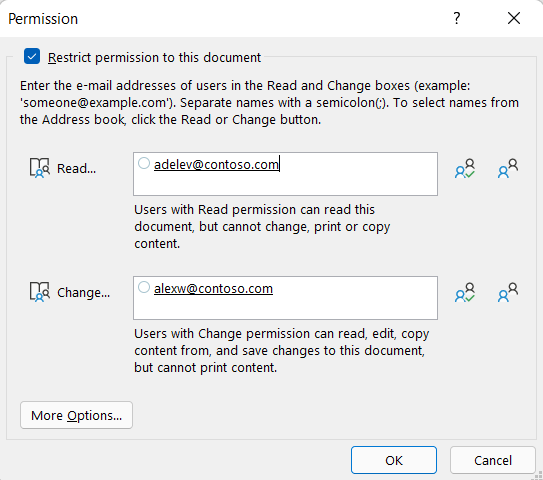This screenshot has width=543, height=480.
Task: Close the Permission dialog with X
Action: click(x=514, y=18)
